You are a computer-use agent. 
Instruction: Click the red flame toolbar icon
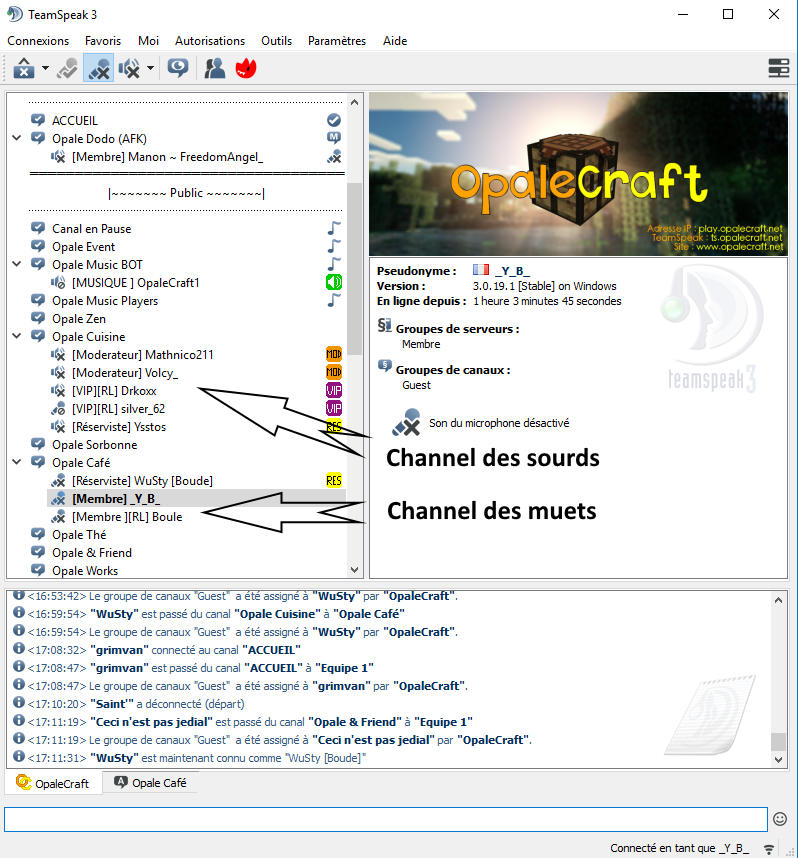(x=246, y=68)
